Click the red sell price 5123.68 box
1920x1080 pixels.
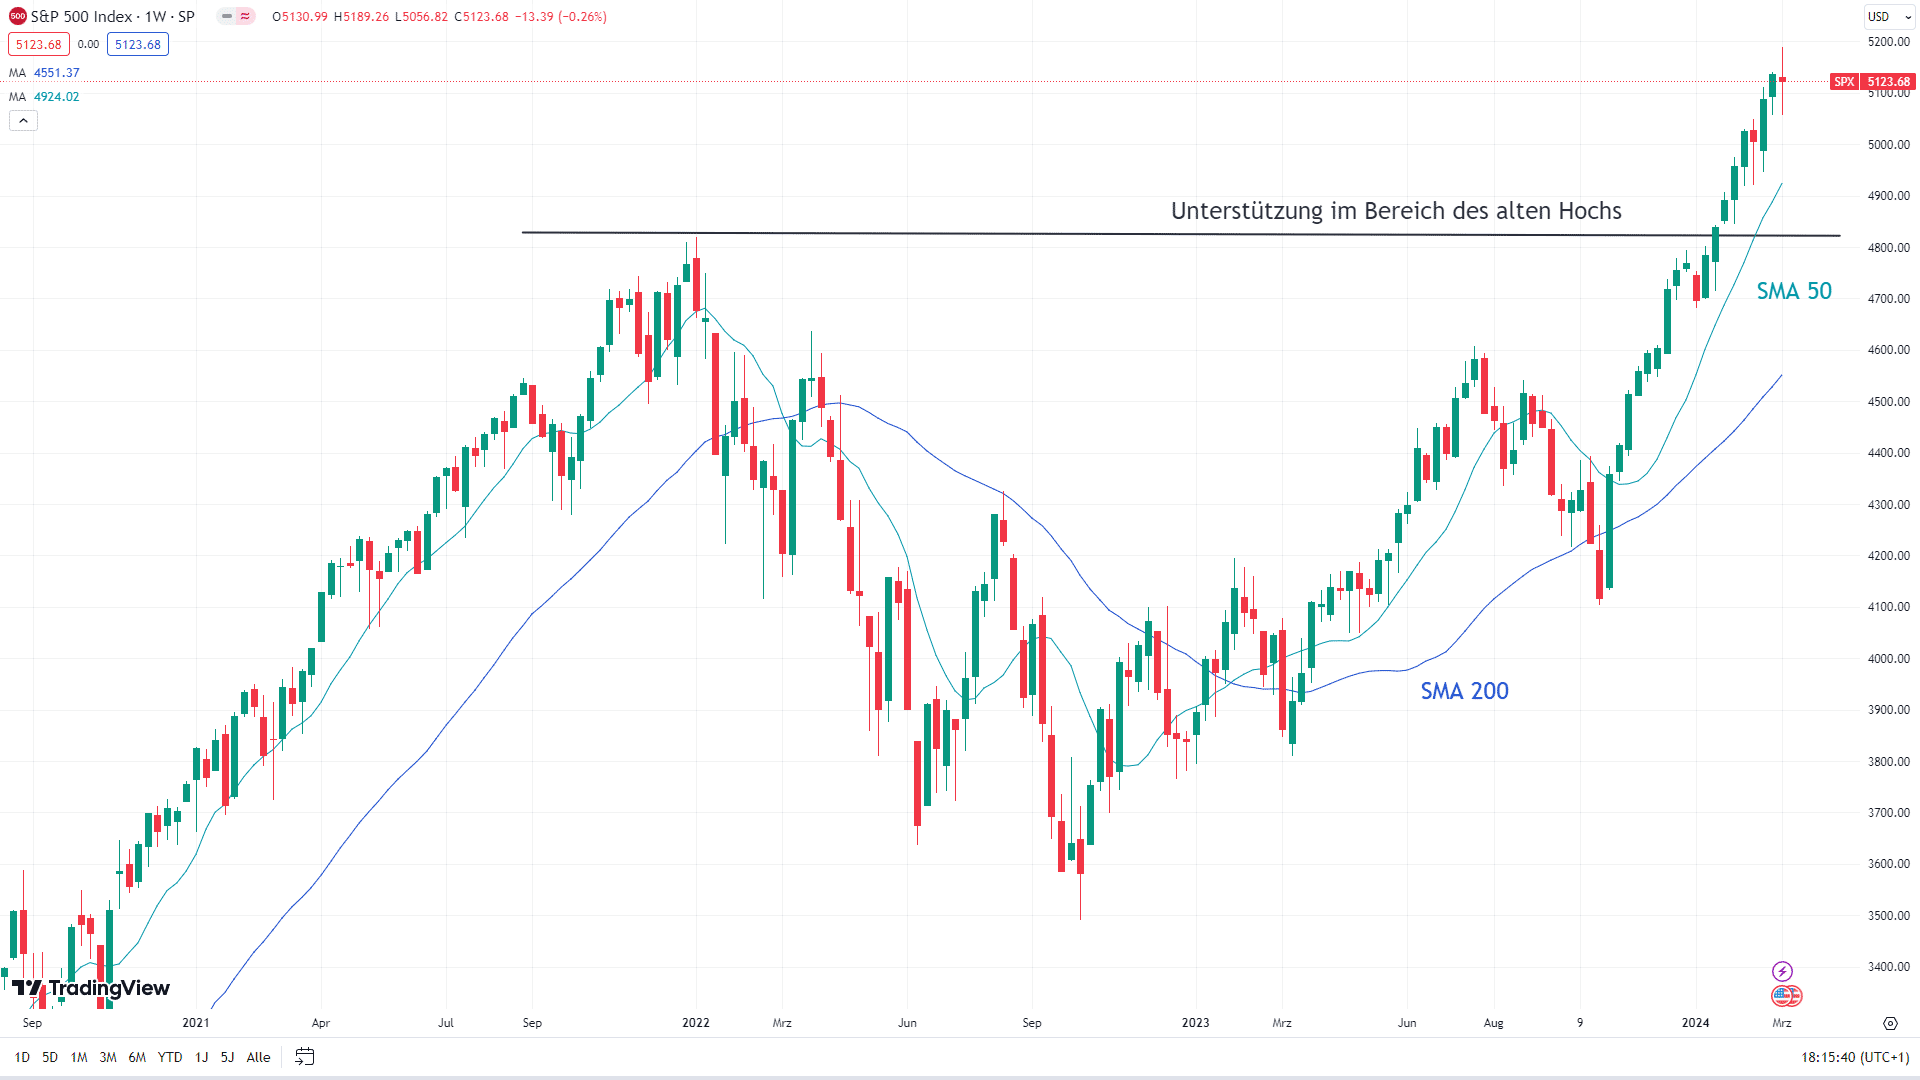click(x=39, y=44)
